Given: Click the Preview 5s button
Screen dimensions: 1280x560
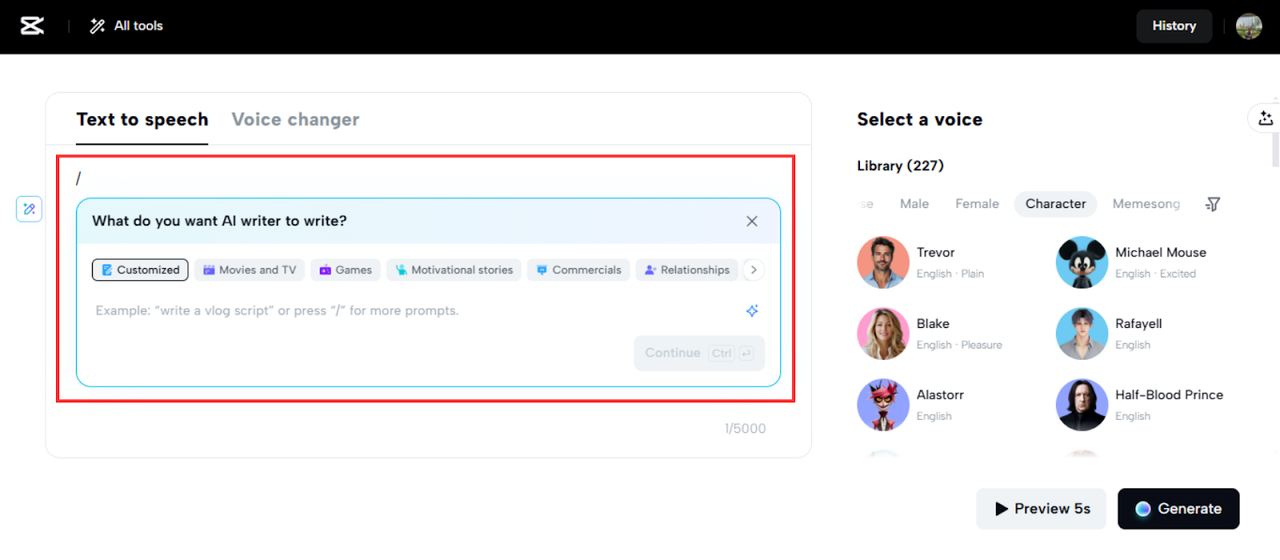Looking at the screenshot, I should click(x=1041, y=509).
